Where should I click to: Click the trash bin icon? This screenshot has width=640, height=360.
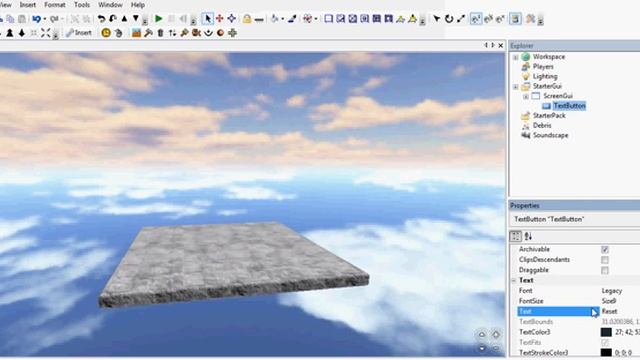point(160,33)
